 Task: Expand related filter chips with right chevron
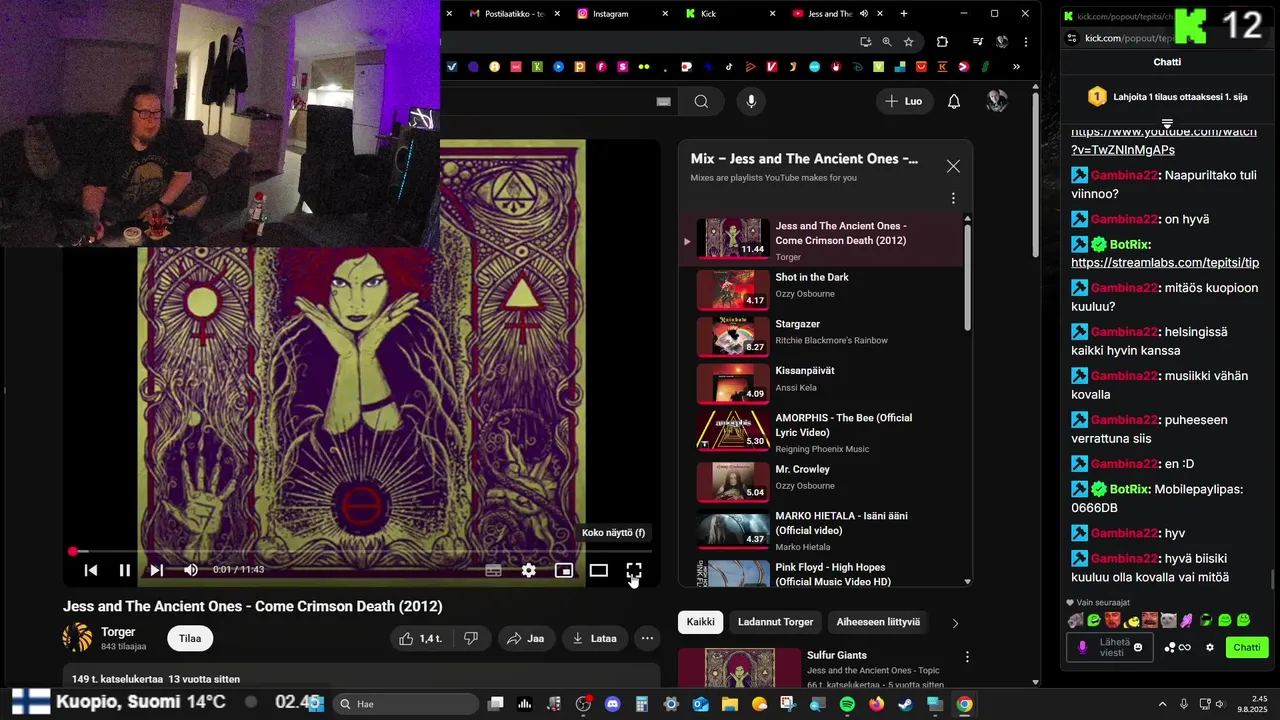click(x=955, y=623)
